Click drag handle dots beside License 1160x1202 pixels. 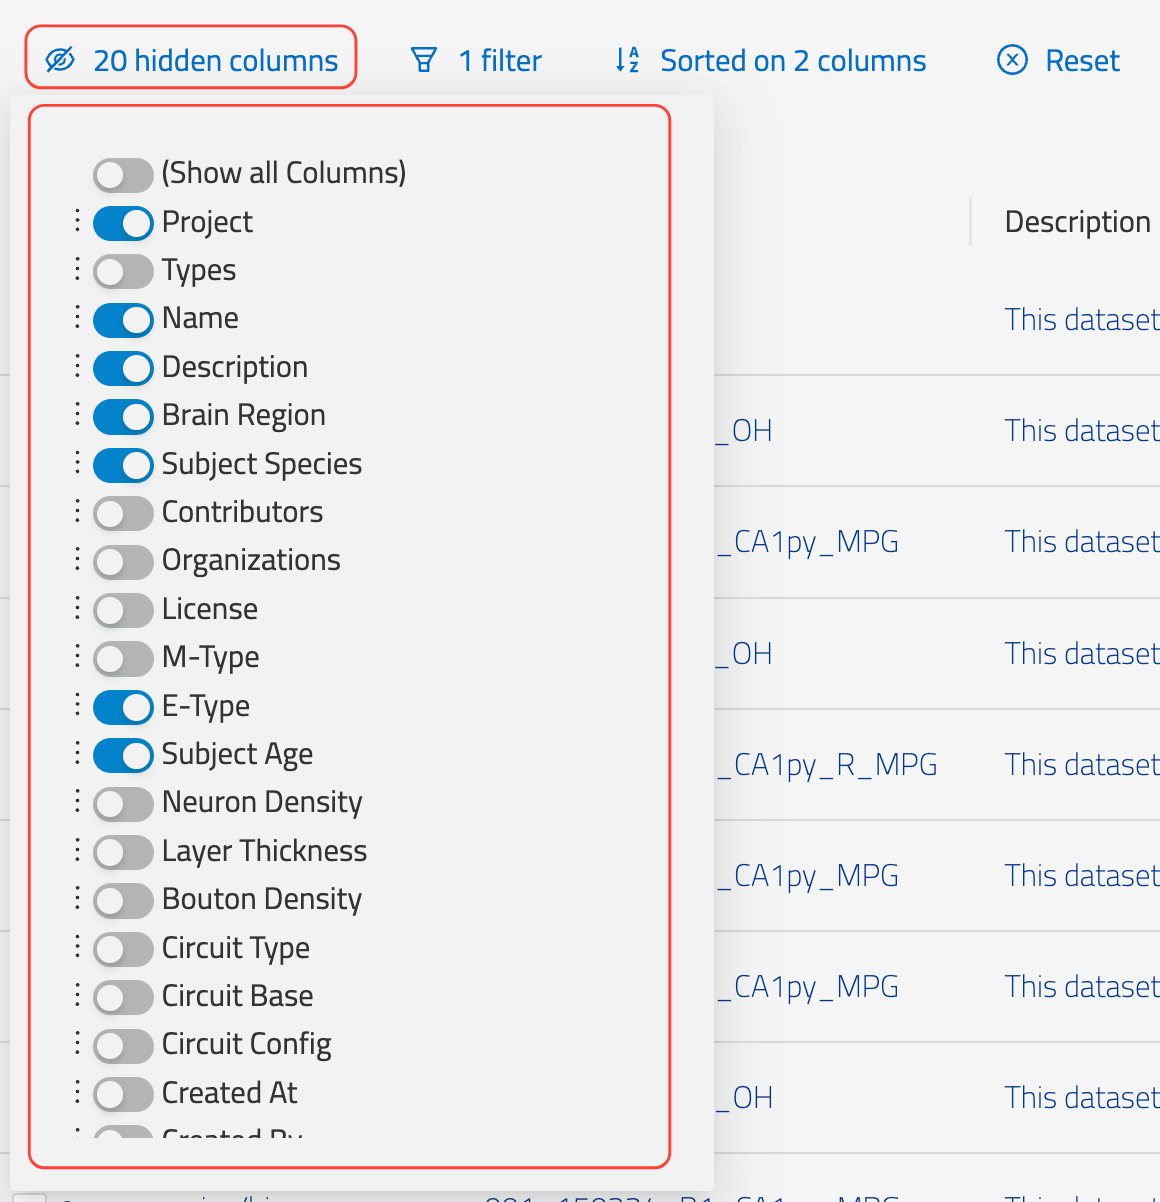(77, 608)
